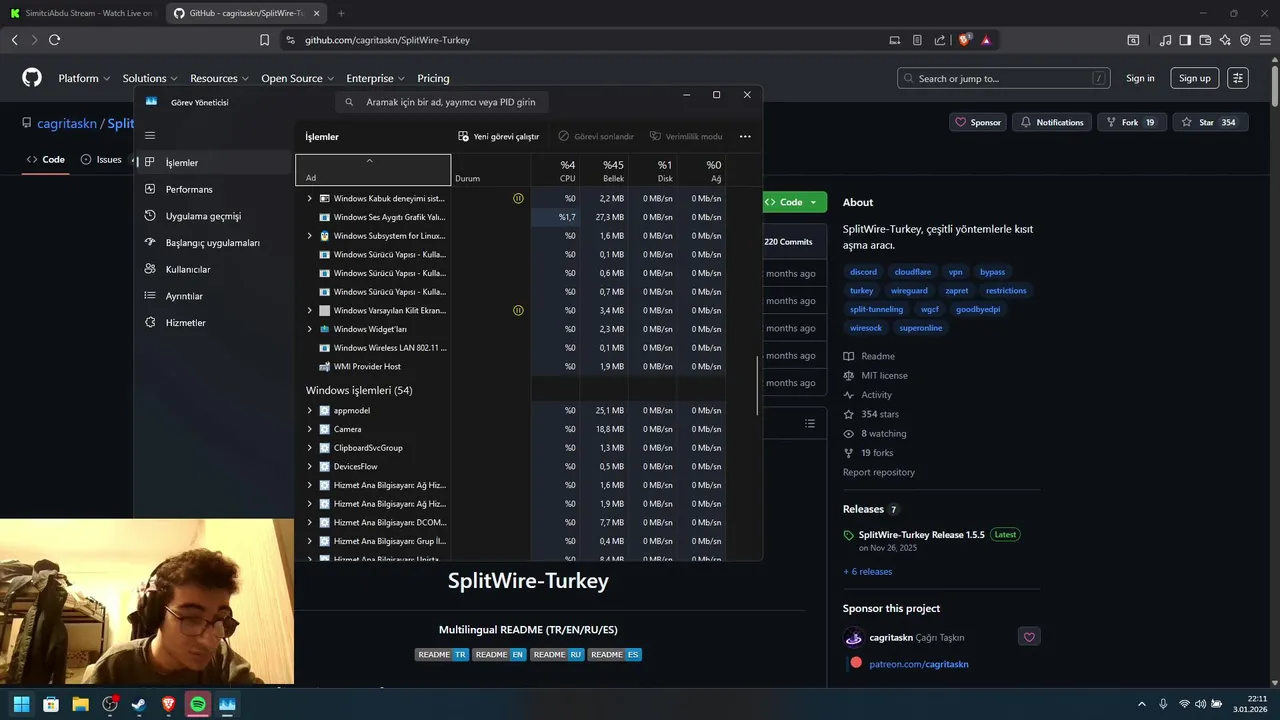Open GitHub Open Source menu
The image size is (1280, 720).
[297, 78]
